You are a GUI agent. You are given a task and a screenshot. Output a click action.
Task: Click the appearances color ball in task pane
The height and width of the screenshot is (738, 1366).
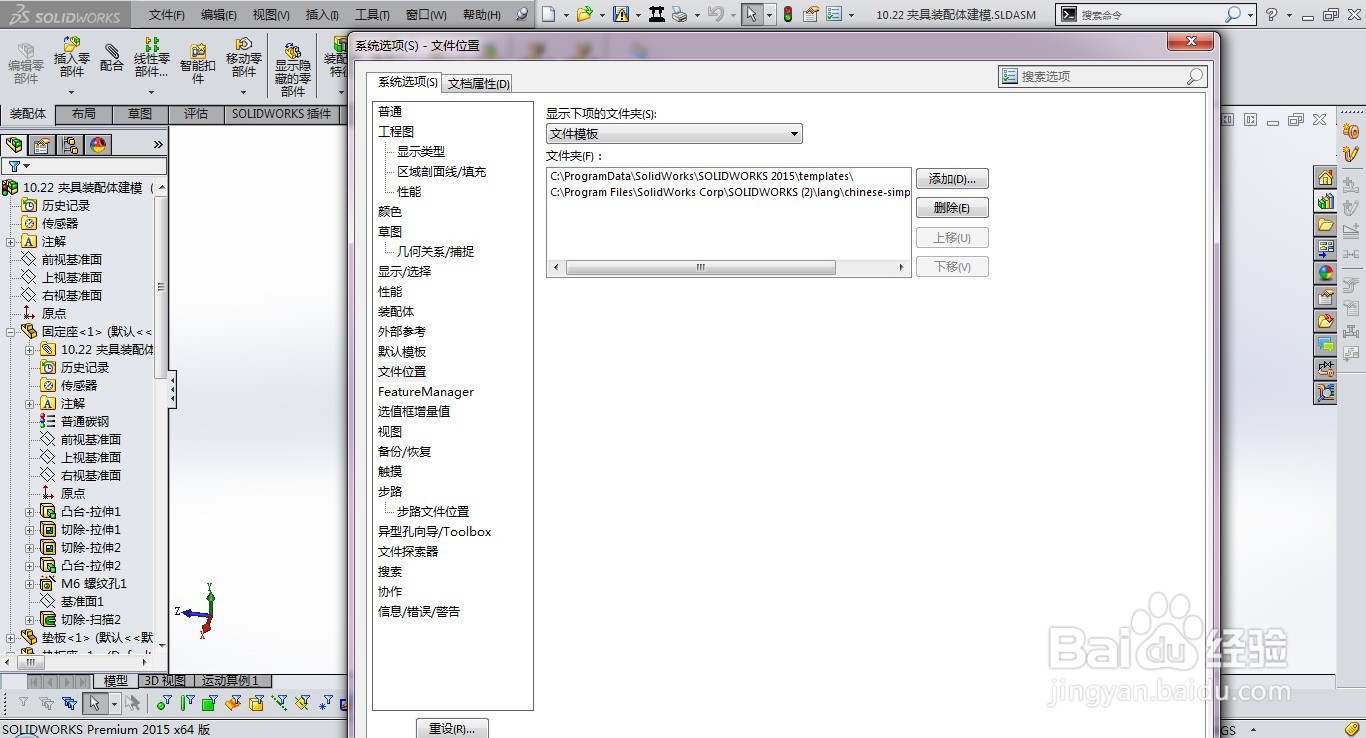tap(1325, 273)
